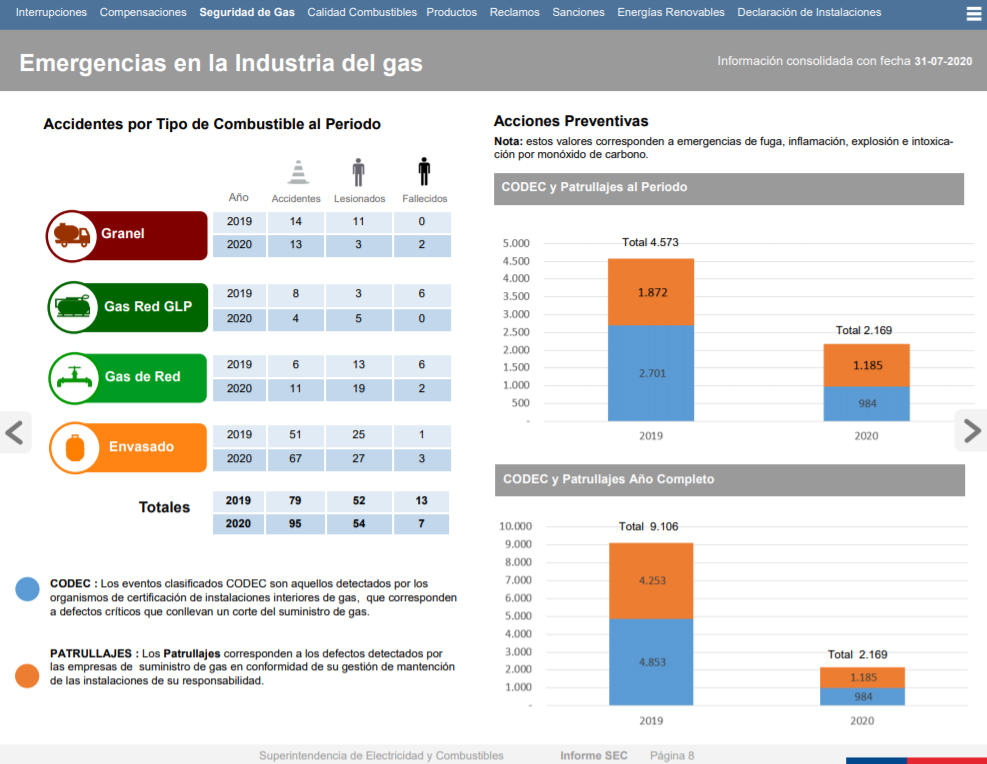Click the blue CODEC legend circle

[28, 589]
